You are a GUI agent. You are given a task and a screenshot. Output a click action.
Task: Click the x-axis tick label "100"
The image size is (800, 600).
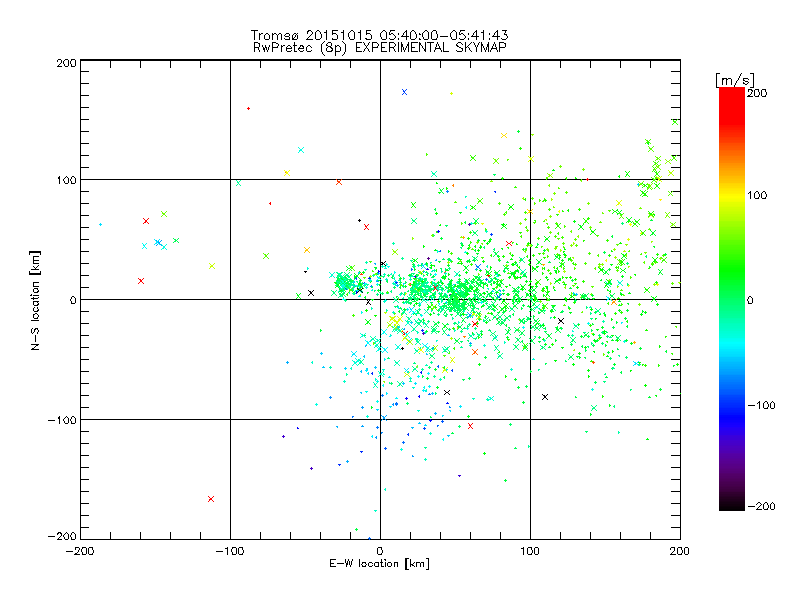530,551
